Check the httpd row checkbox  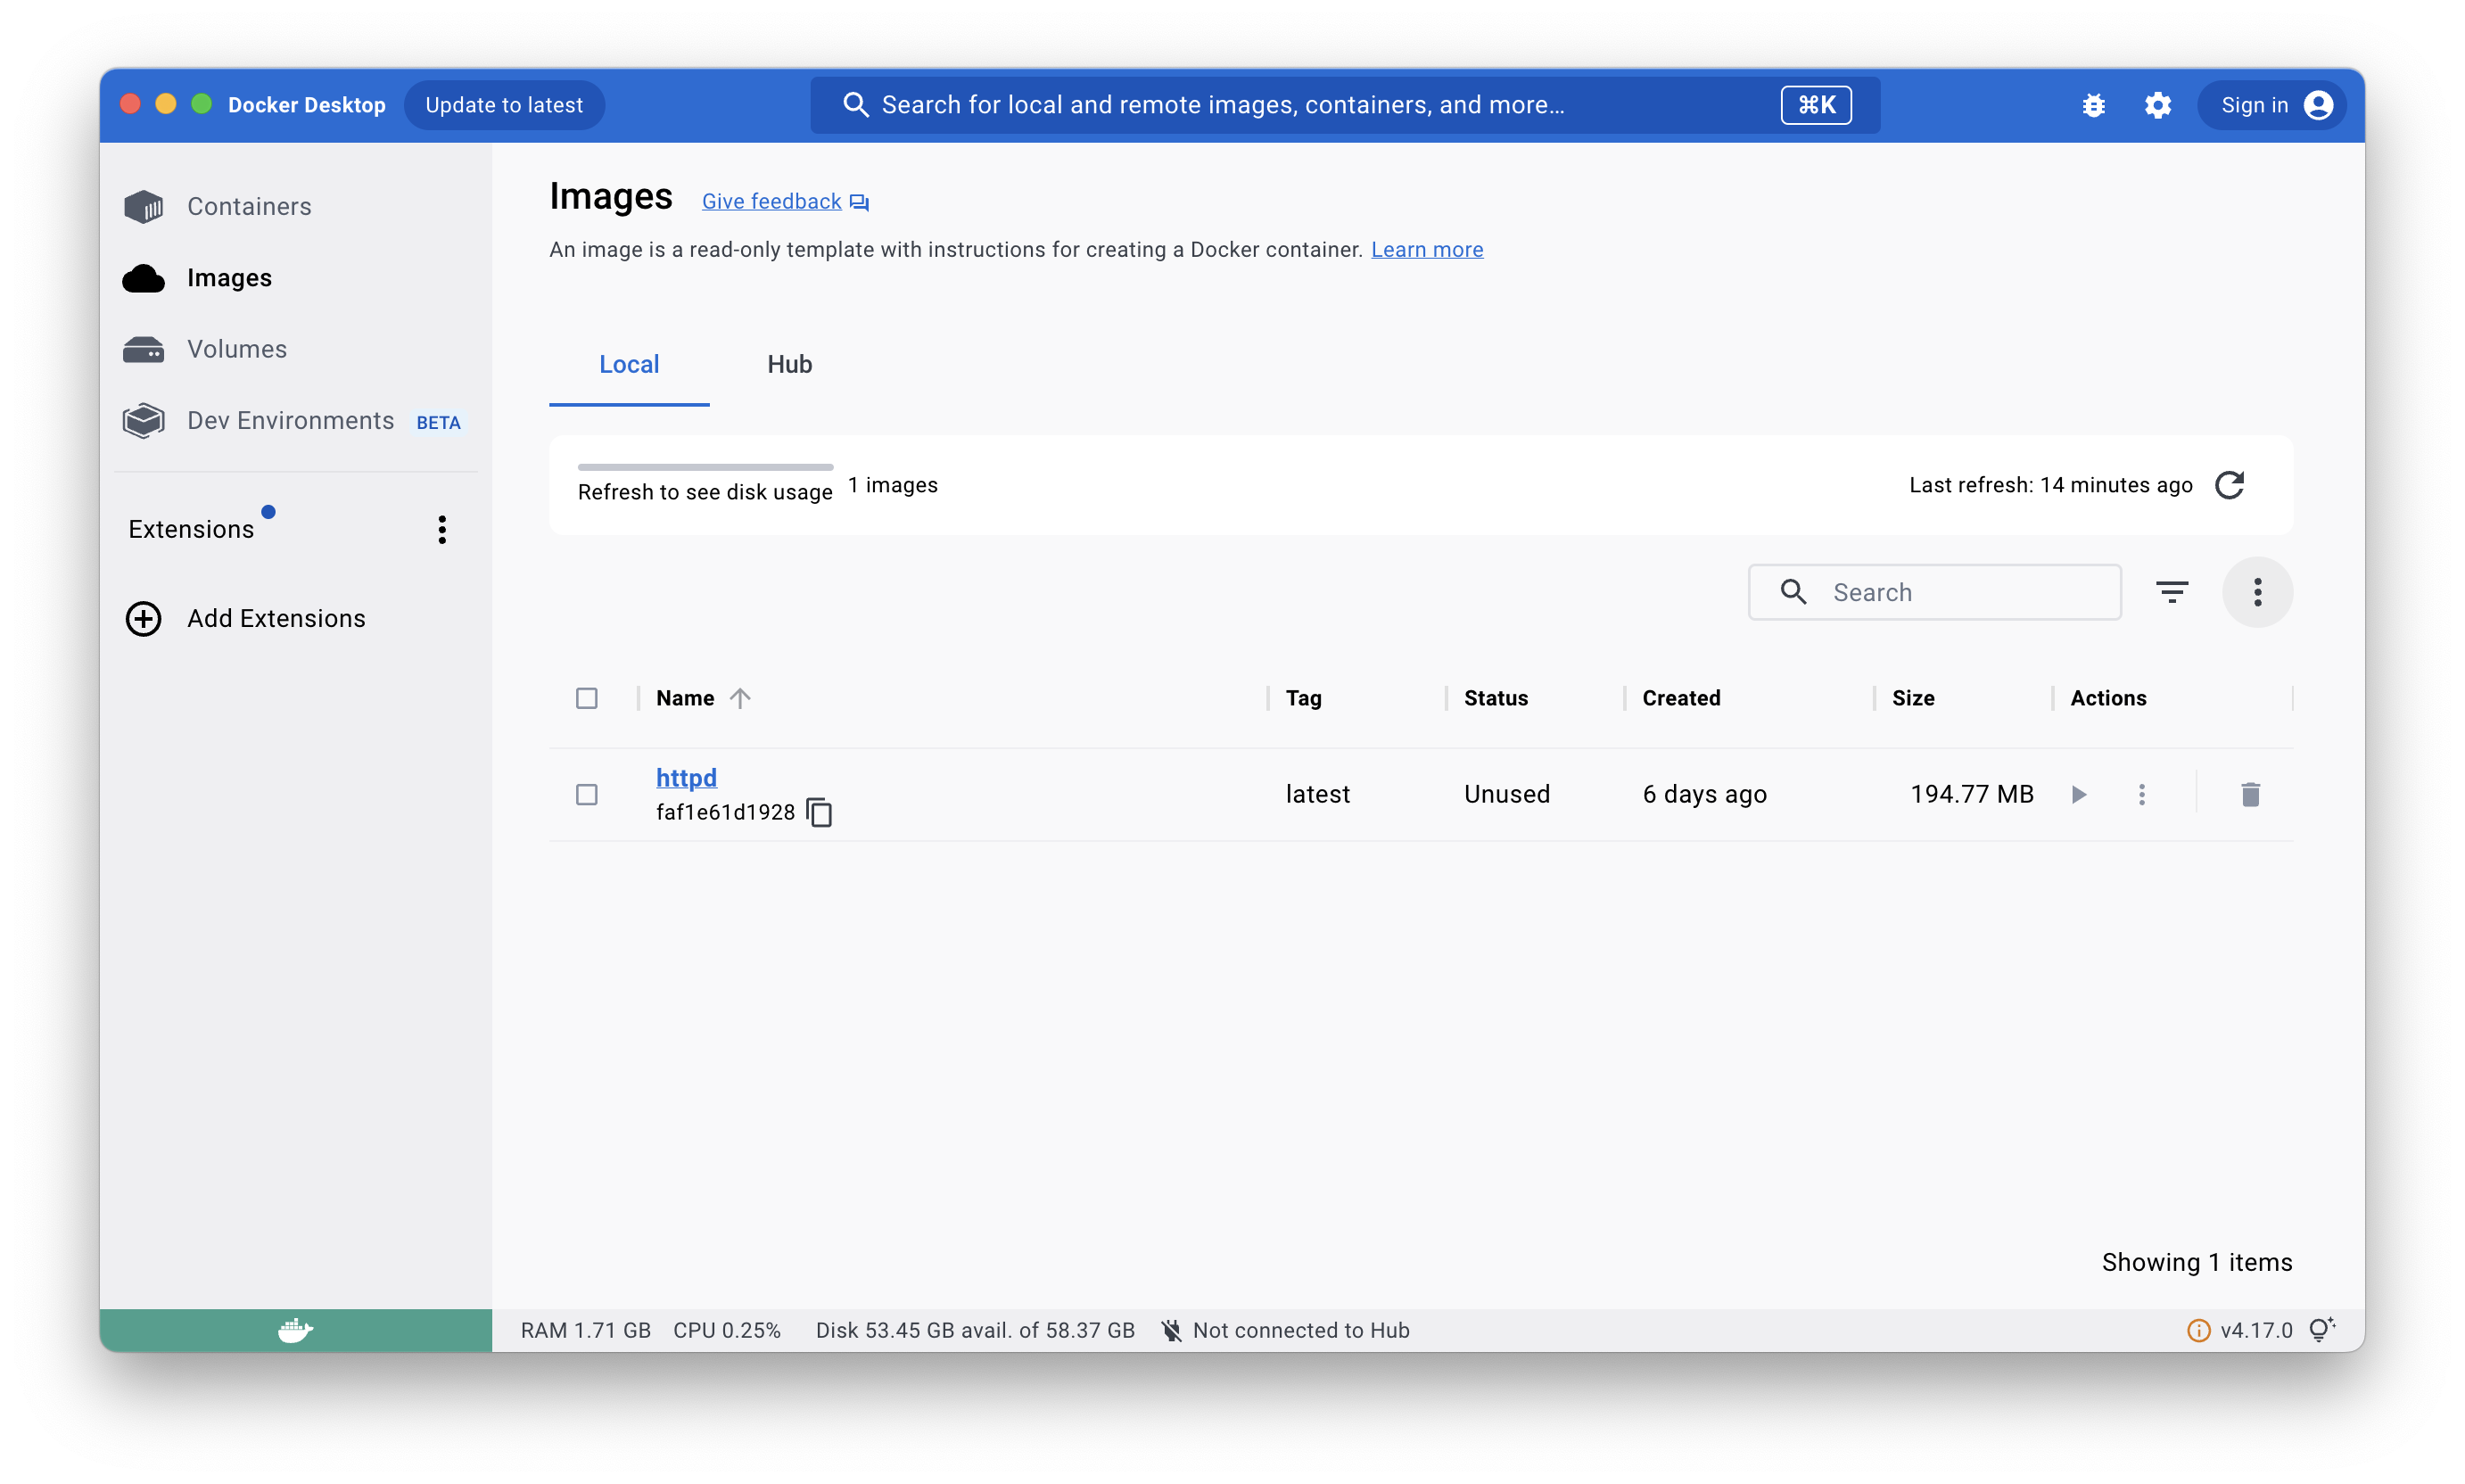(x=587, y=794)
